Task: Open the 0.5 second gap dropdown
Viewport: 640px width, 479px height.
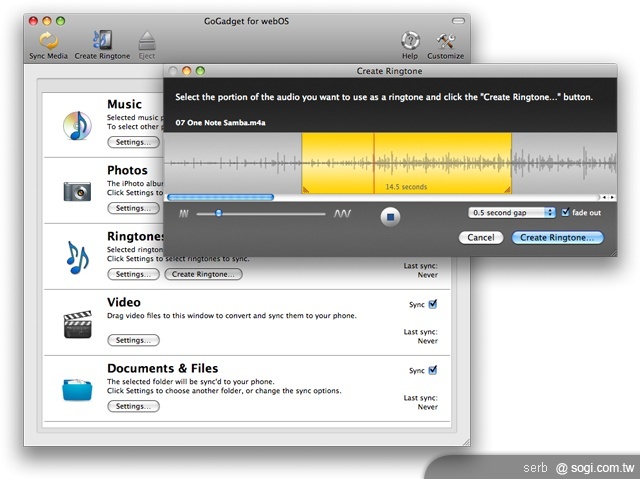Action: click(x=512, y=213)
